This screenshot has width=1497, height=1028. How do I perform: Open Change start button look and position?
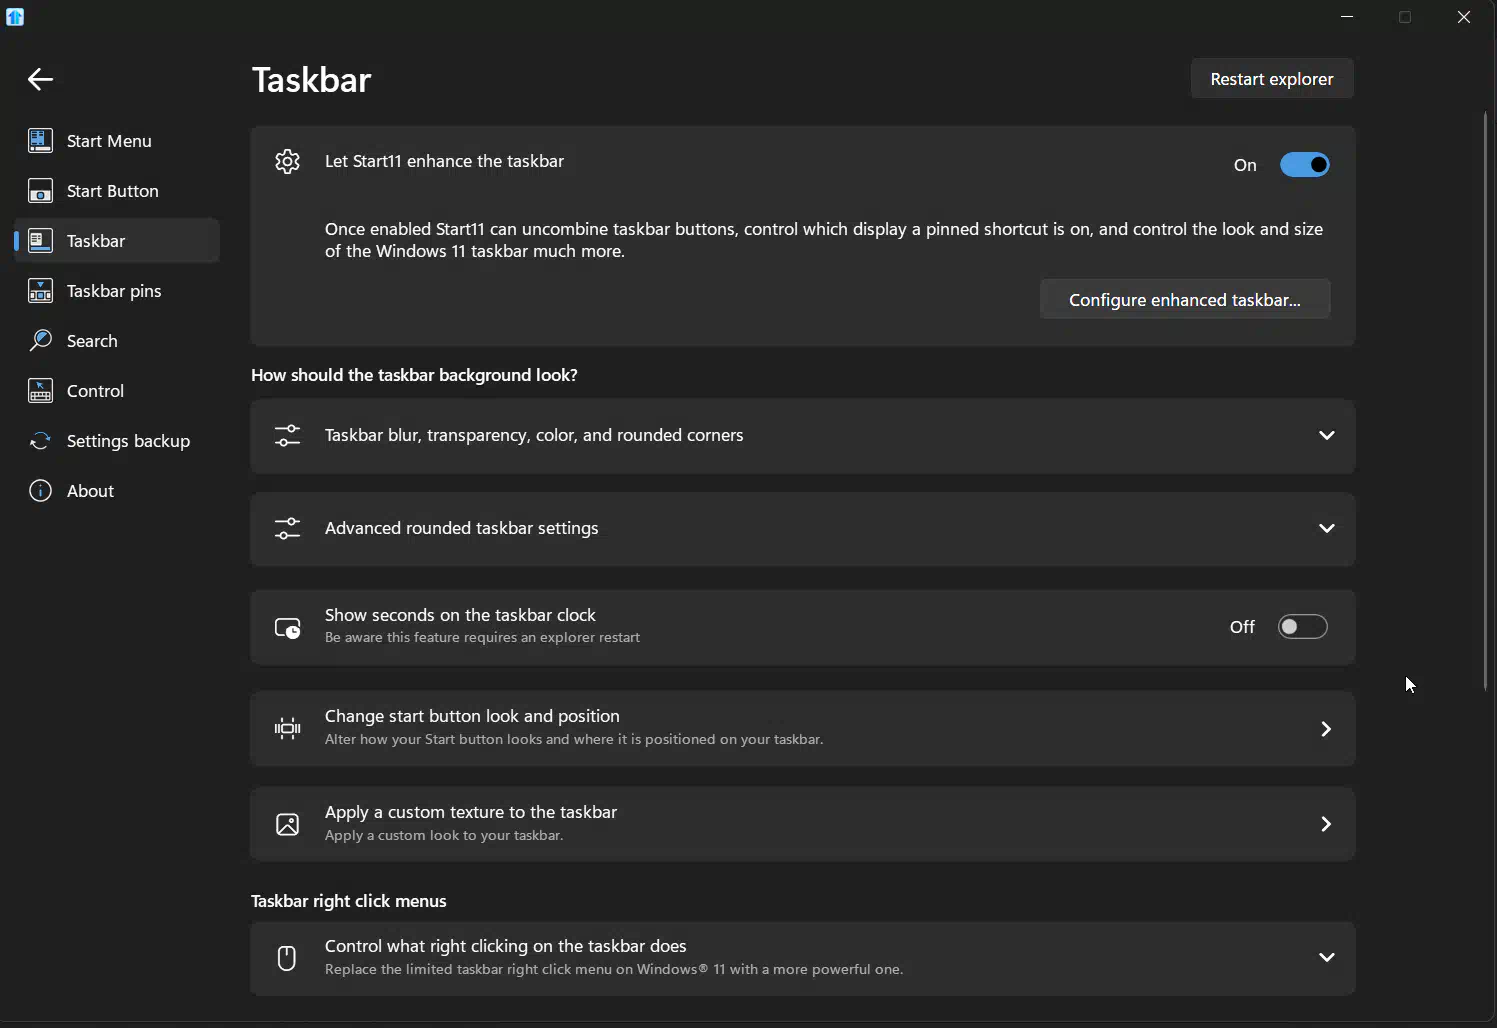pyautogui.click(x=803, y=728)
